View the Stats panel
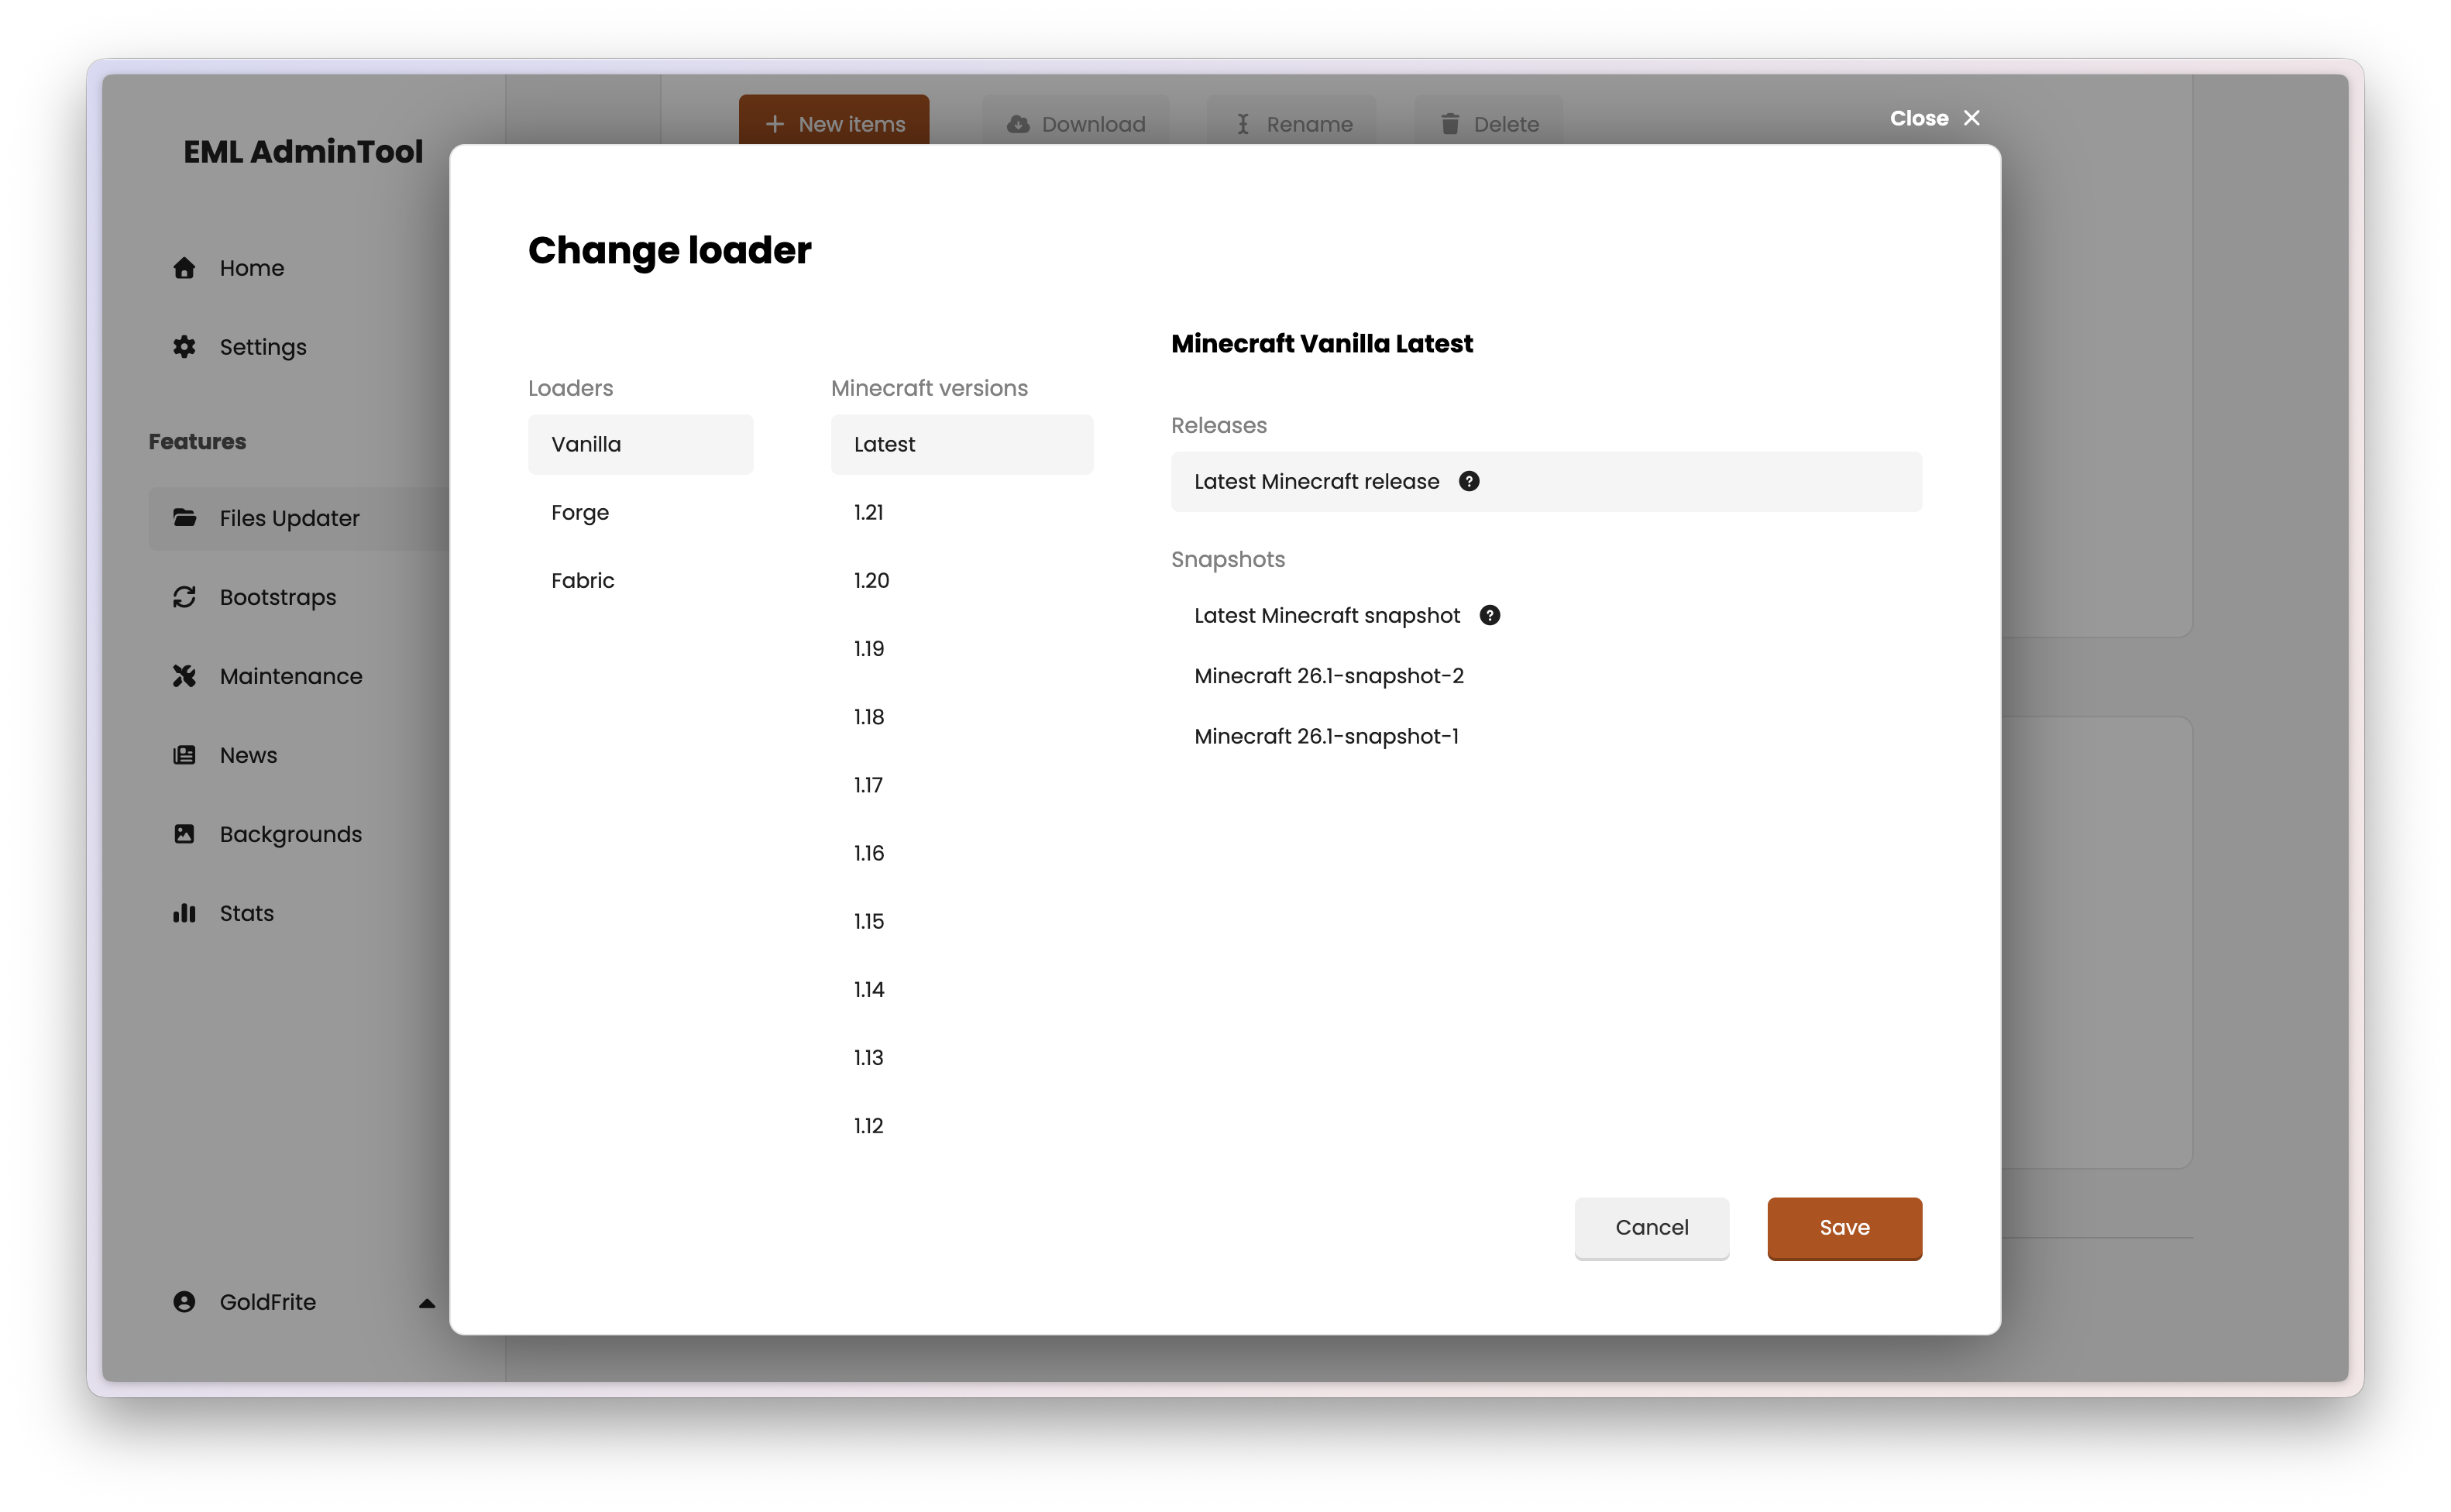The width and height of the screenshot is (2451, 1512). [246, 912]
